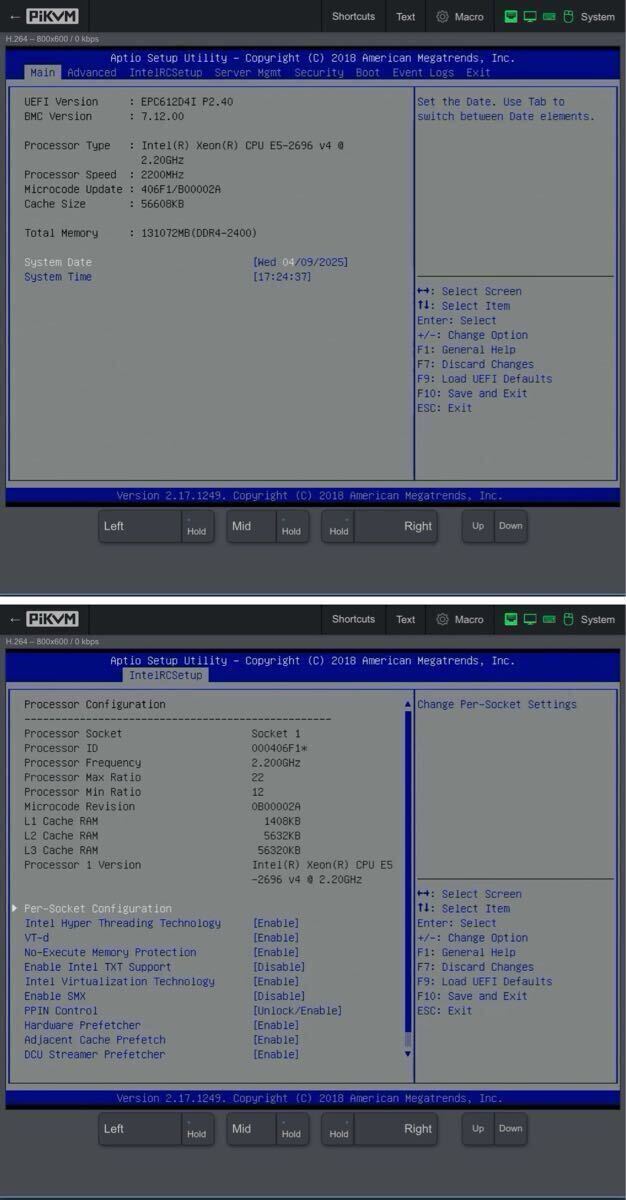Click the Down scroll button in the Main BIOS window

click(511, 526)
